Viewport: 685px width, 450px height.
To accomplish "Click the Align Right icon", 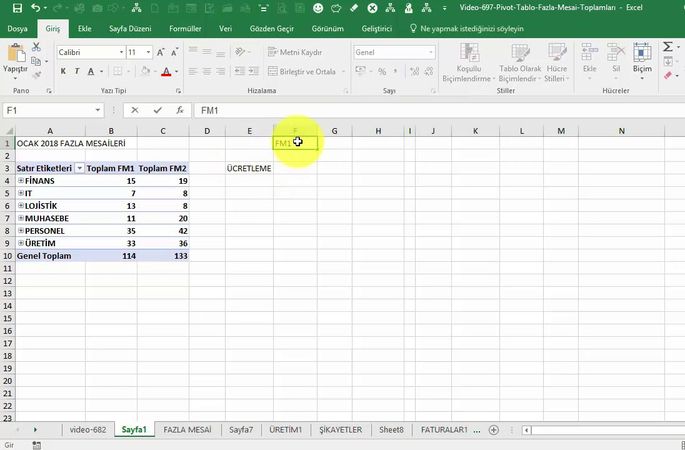I will click(221, 71).
